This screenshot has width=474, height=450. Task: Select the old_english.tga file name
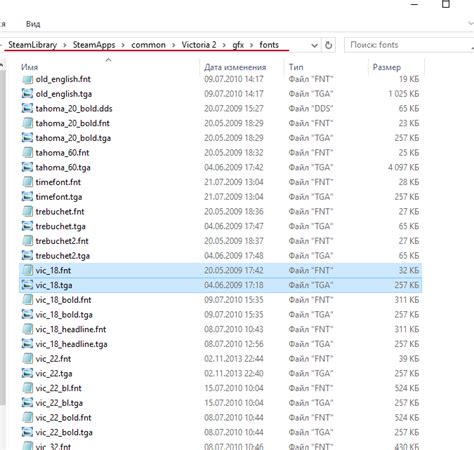(x=64, y=94)
